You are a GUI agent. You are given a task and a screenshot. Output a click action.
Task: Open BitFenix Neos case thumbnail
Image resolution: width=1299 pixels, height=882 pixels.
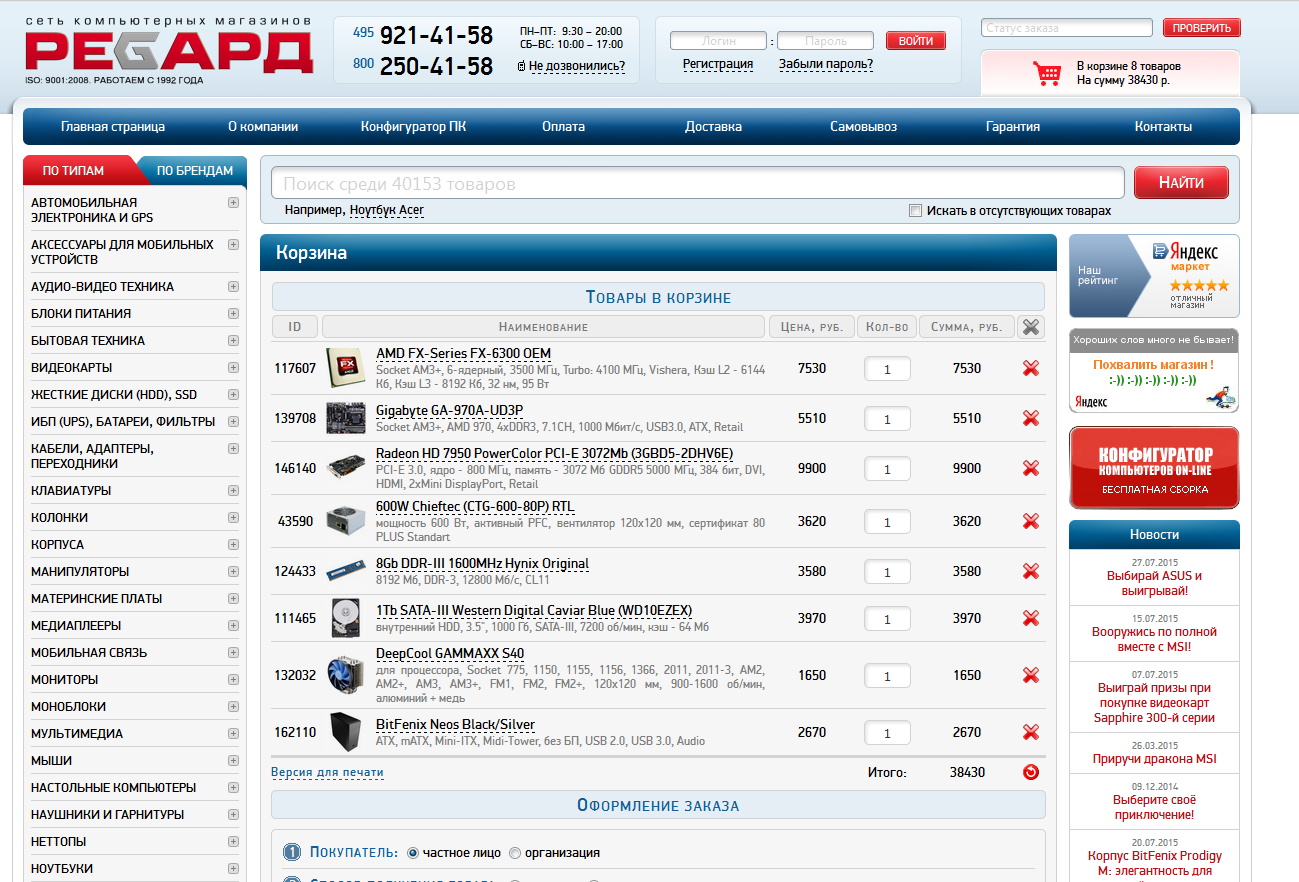pyautogui.click(x=346, y=732)
